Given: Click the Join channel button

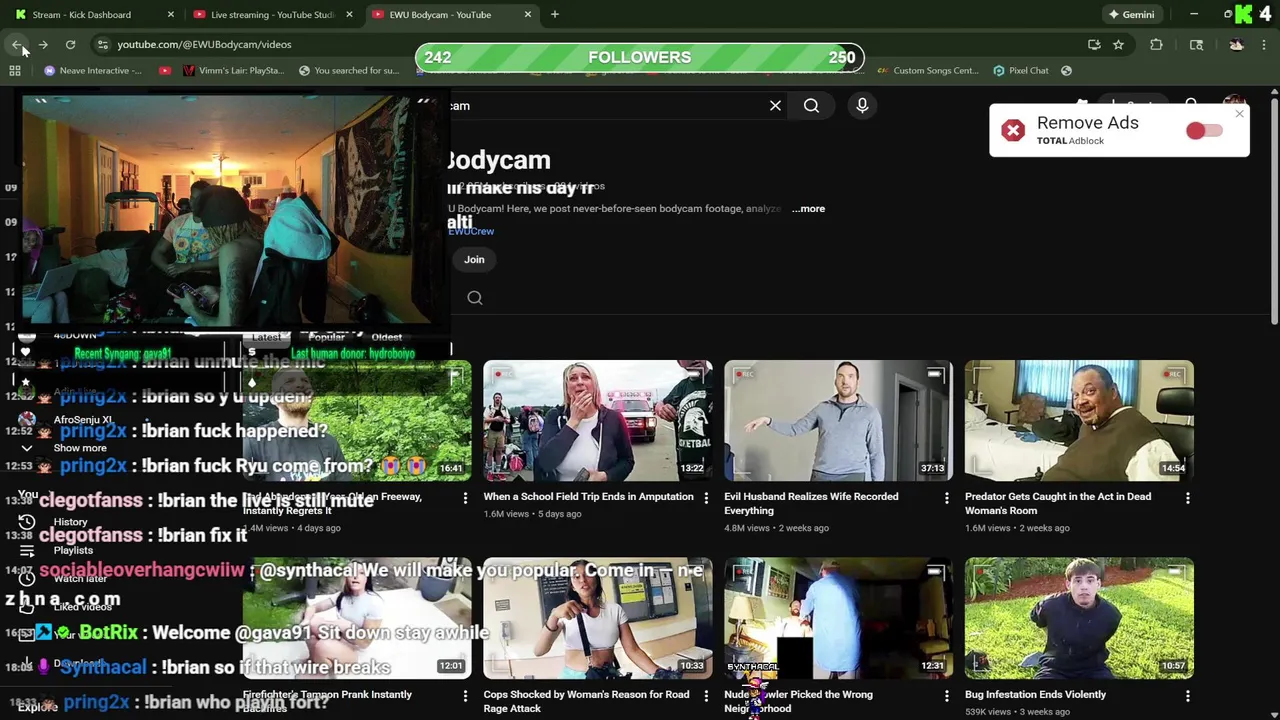Looking at the screenshot, I should click(x=474, y=260).
